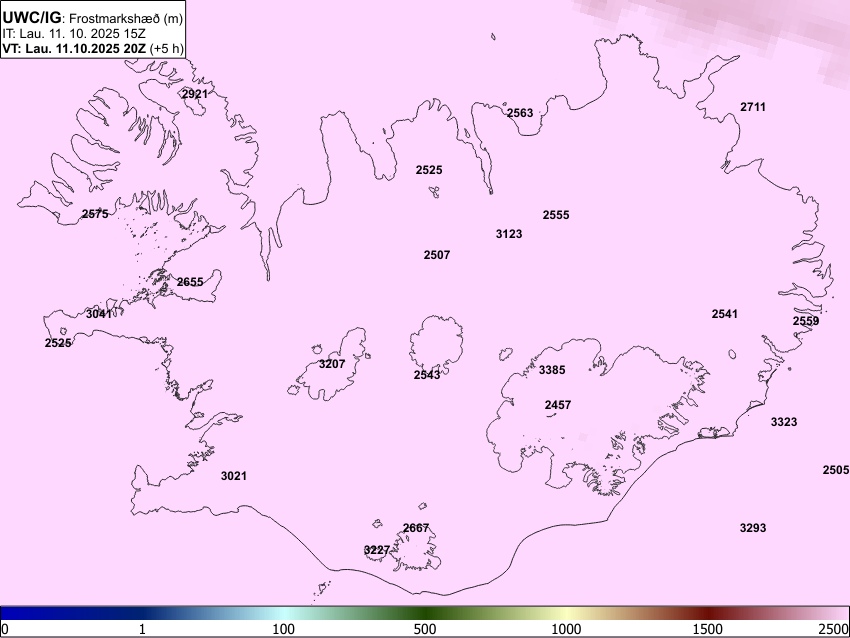Select the 1500 label on the color scale

708,629
